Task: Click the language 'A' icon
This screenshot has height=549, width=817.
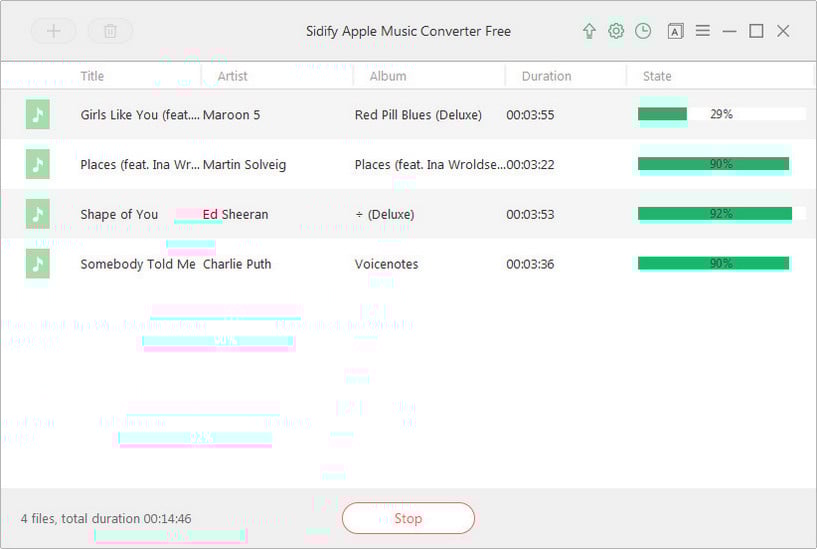Action: tap(675, 31)
